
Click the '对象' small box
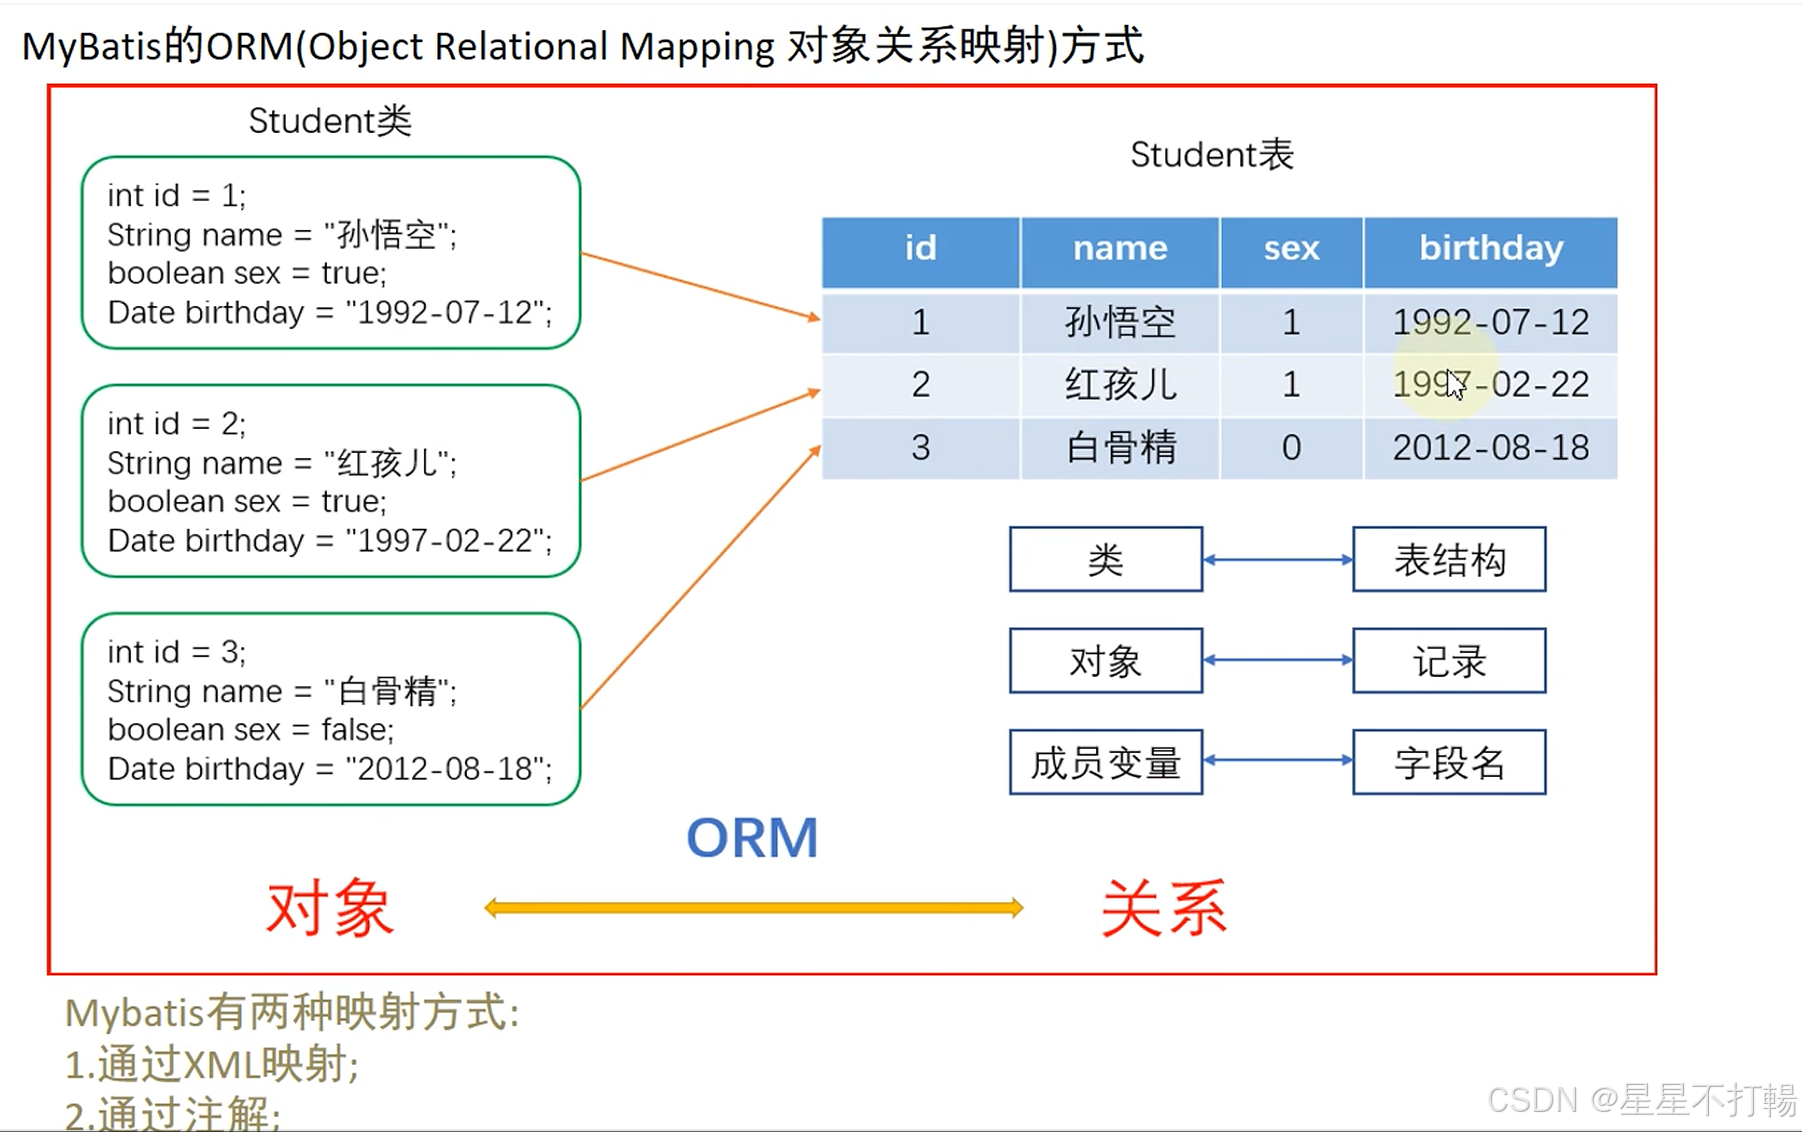tap(1106, 661)
